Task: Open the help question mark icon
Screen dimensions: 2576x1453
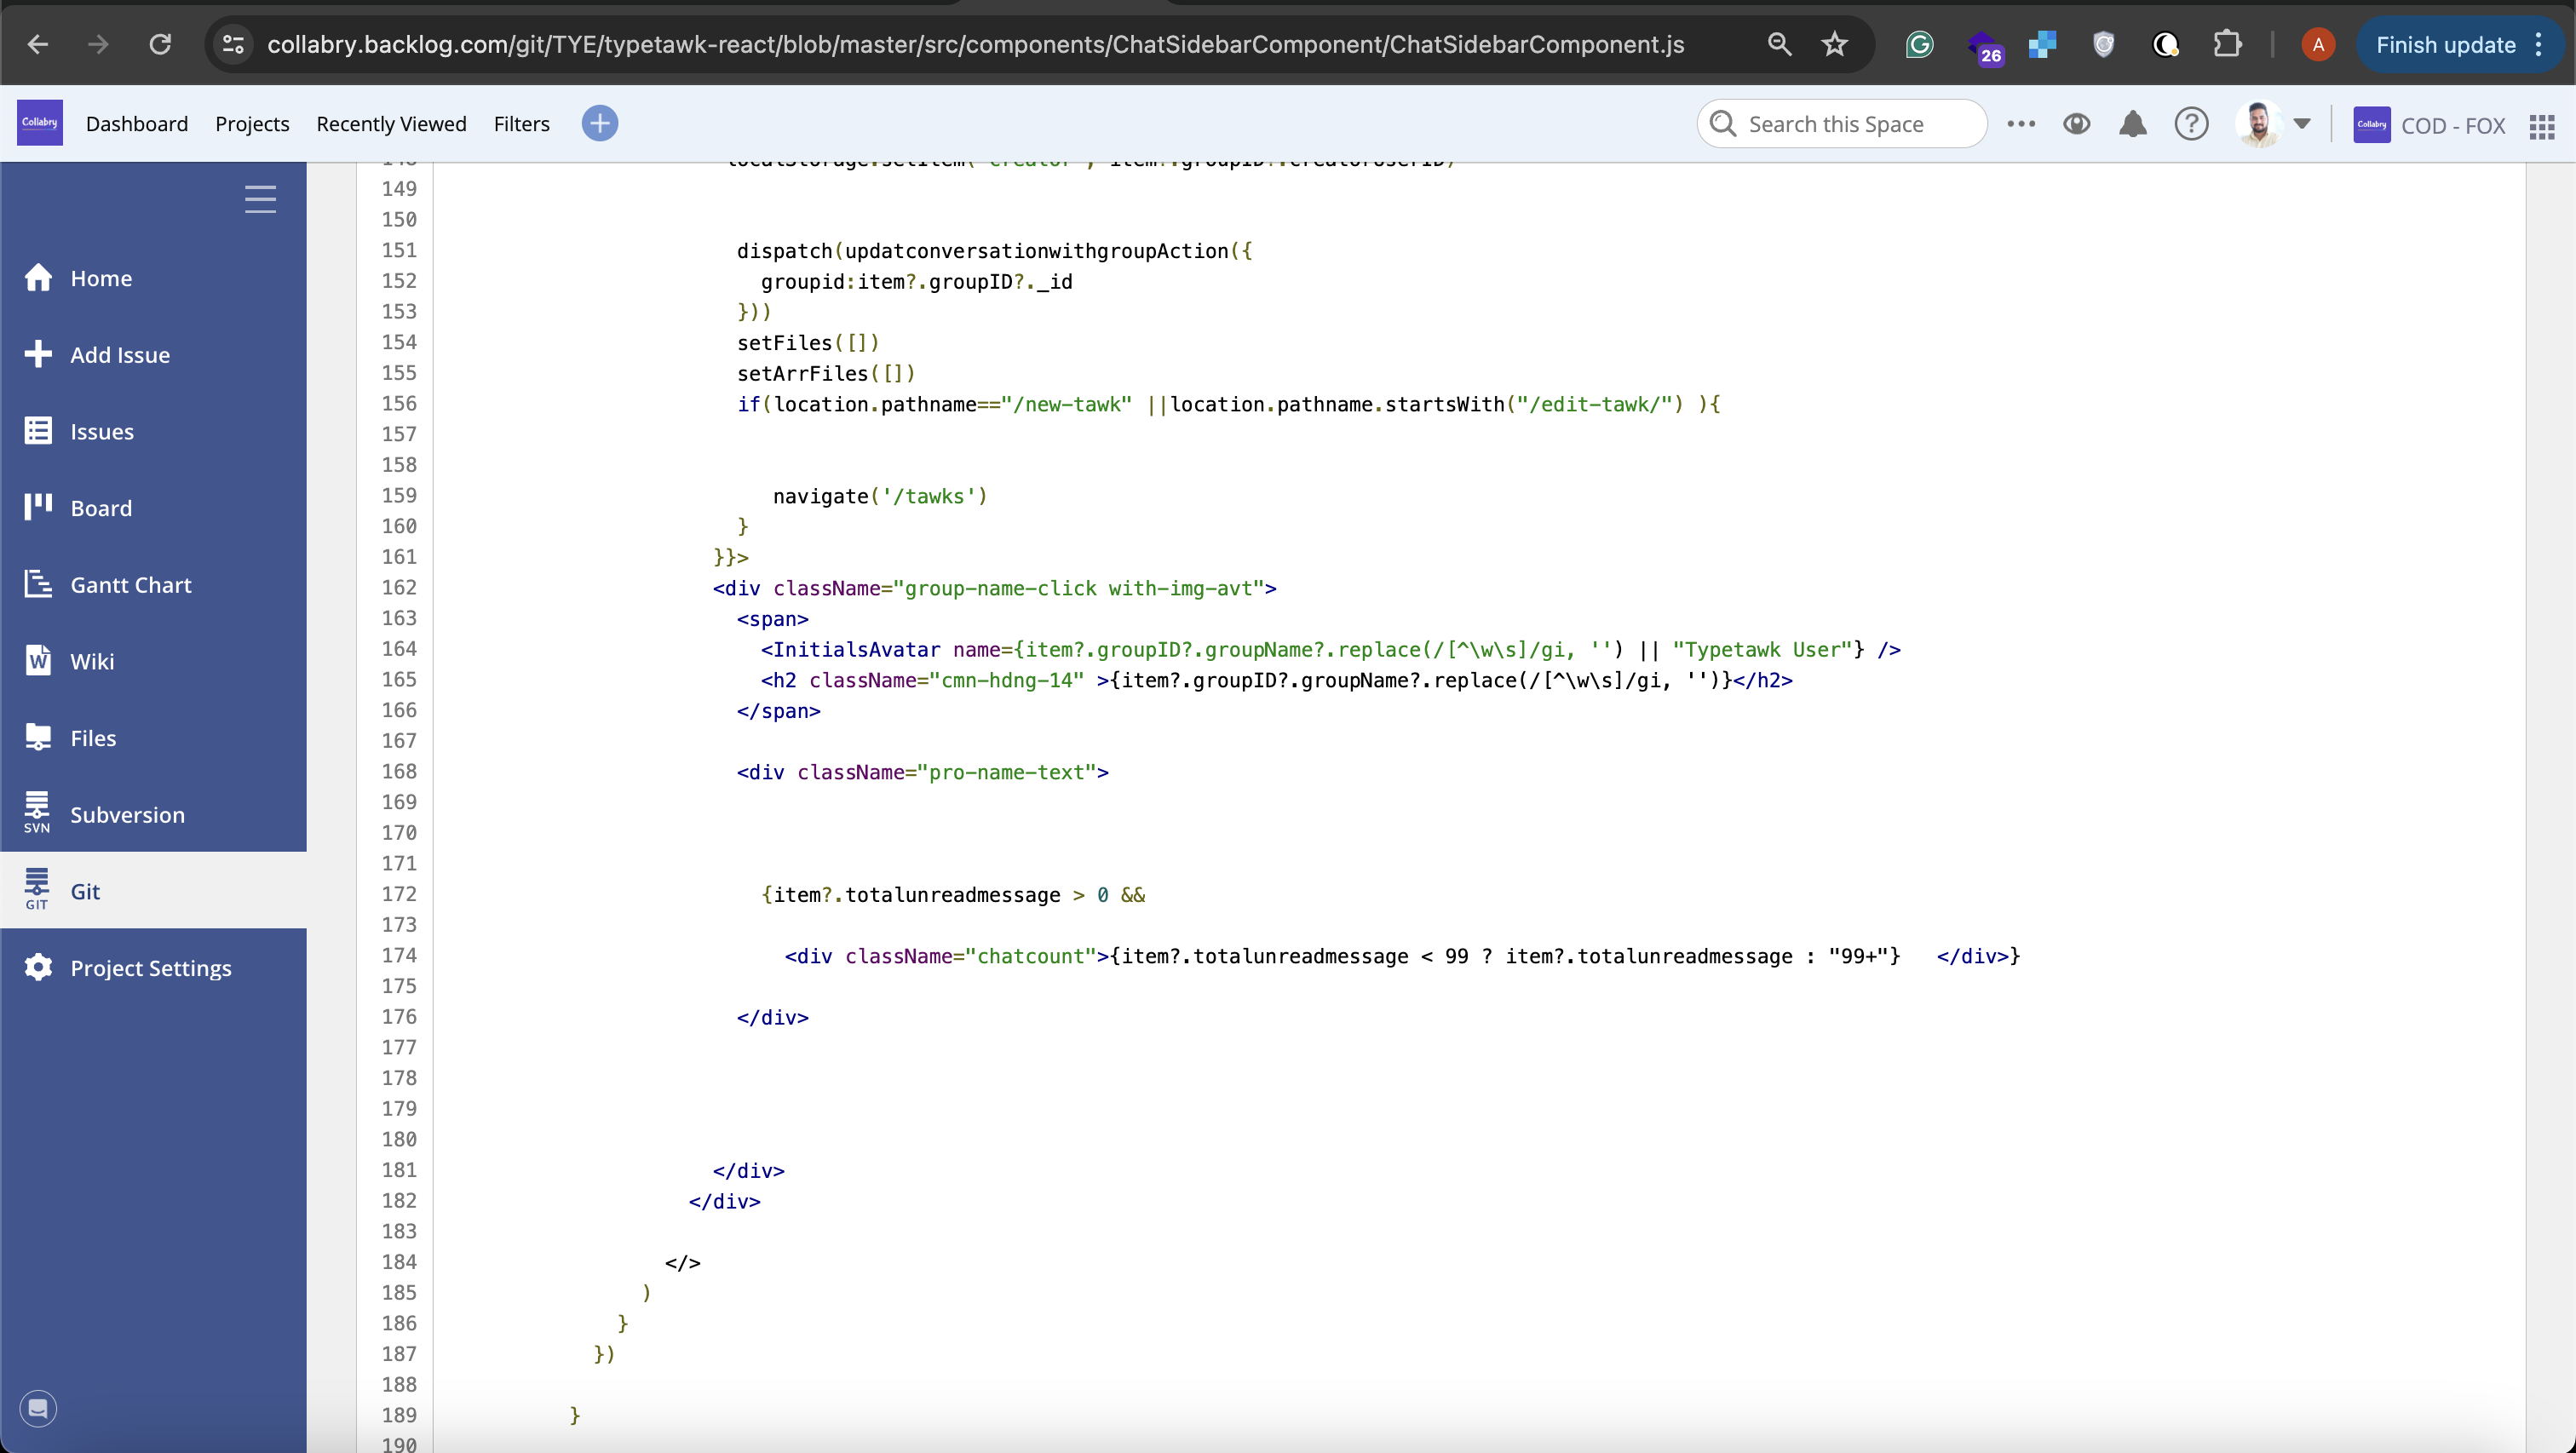Action: pos(2191,124)
